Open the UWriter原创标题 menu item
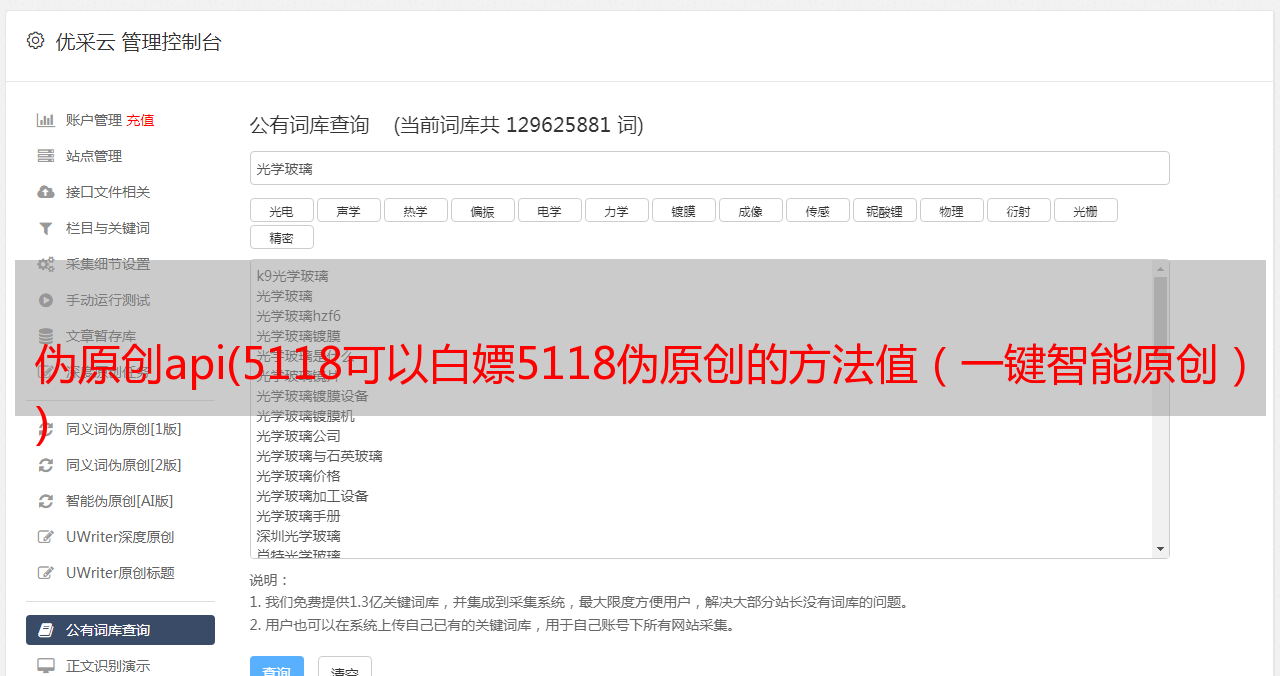1280x676 pixels. click(x=120, y=573)
